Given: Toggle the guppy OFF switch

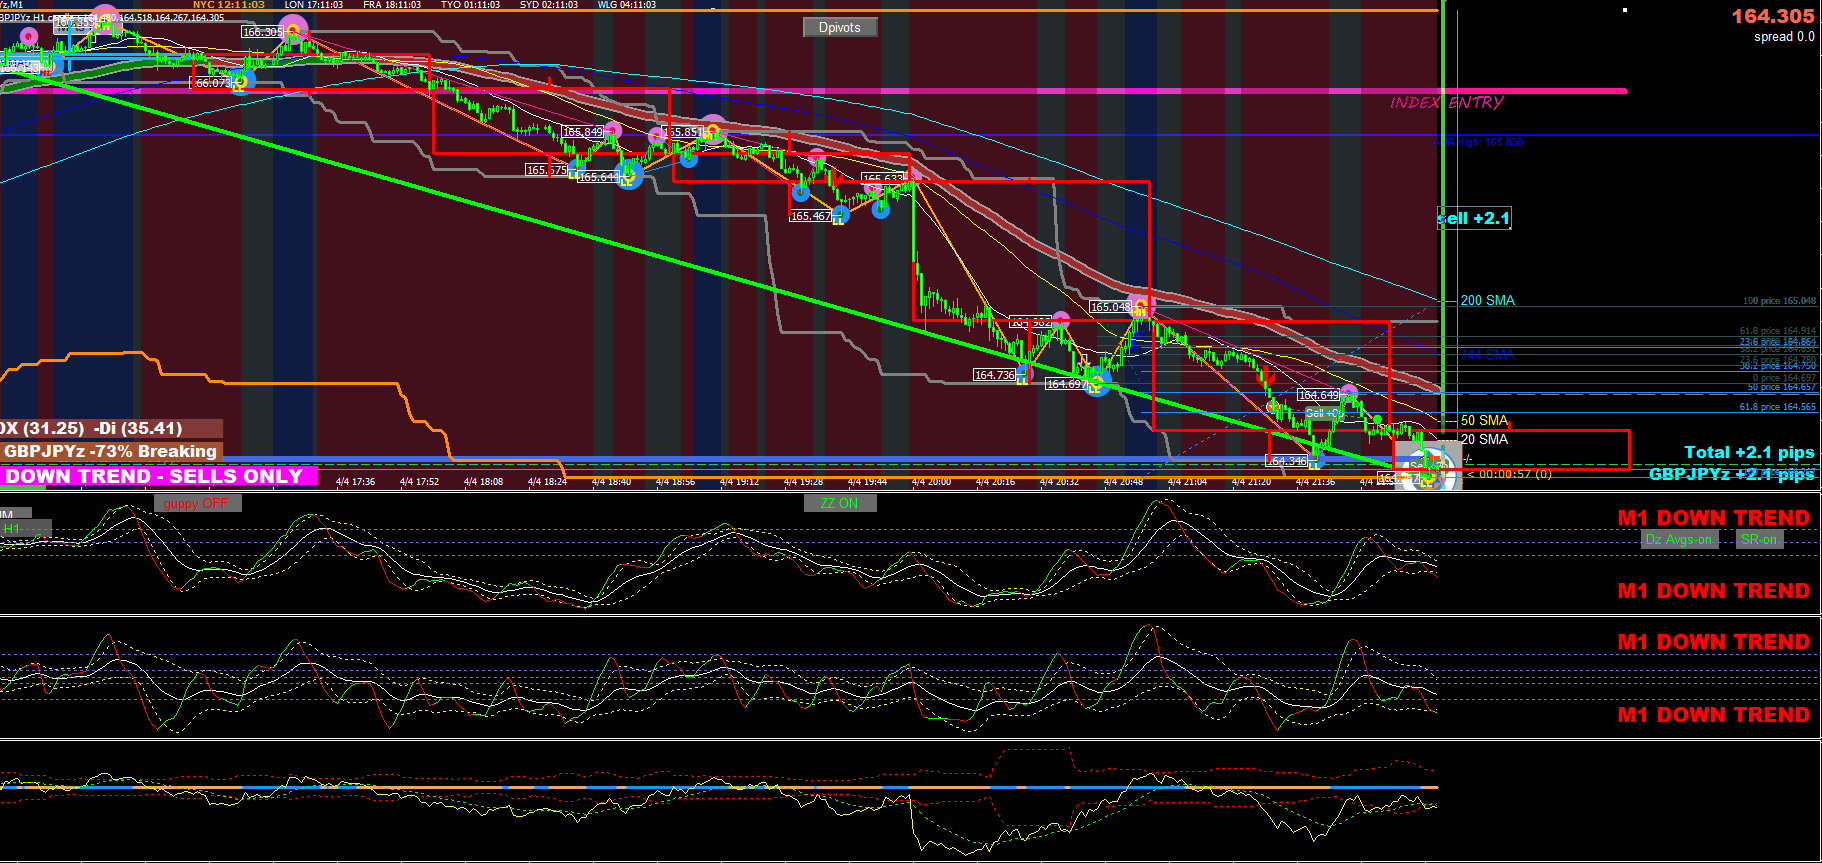Looking at the screenshot, I should click(197, 503).
